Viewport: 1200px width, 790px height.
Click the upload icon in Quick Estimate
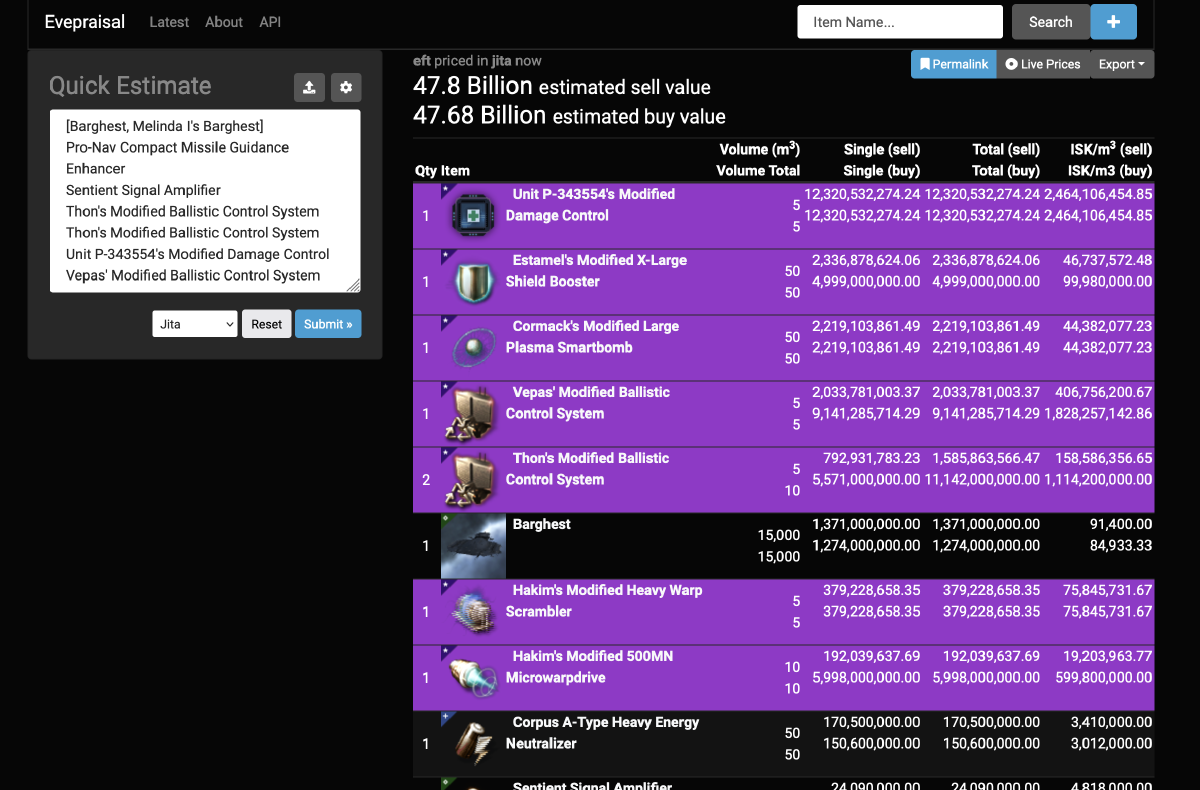[309, 88]
